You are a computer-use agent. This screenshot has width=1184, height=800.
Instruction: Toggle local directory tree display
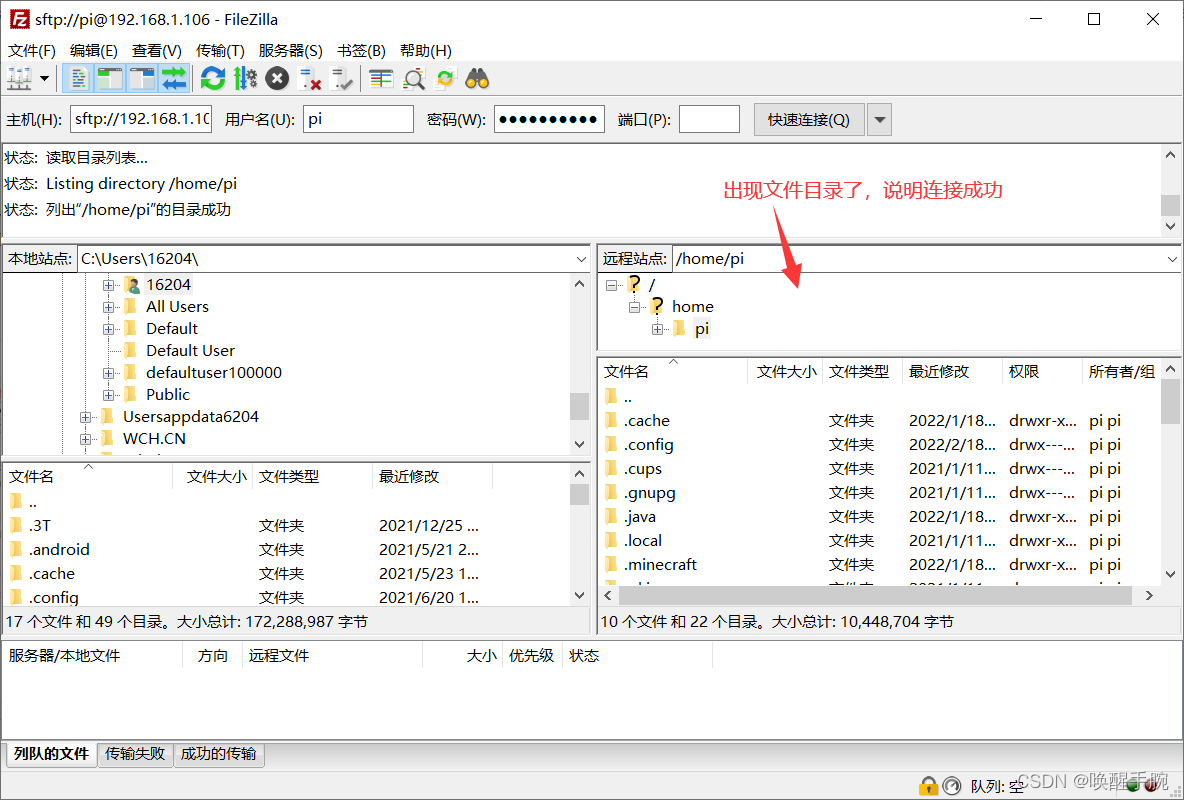pyautogui.click(x=110, y=79)
